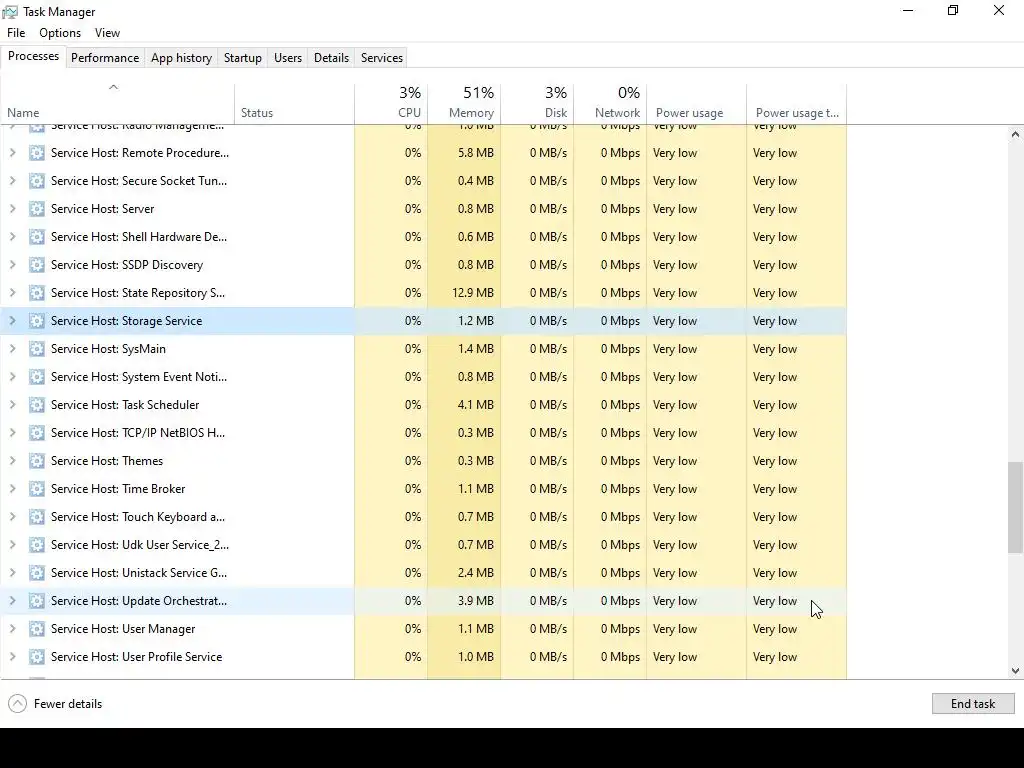
Task: Expand Service Host: Time Broker group
Action: point(12,490)
